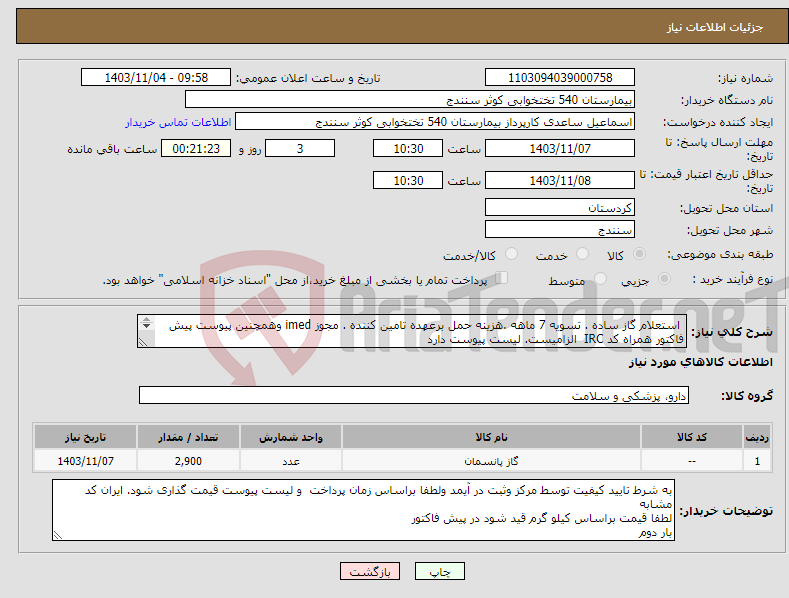789x598 pixels.
Task: Click the response deadline time 10:30 field
Action: point(408,148)
